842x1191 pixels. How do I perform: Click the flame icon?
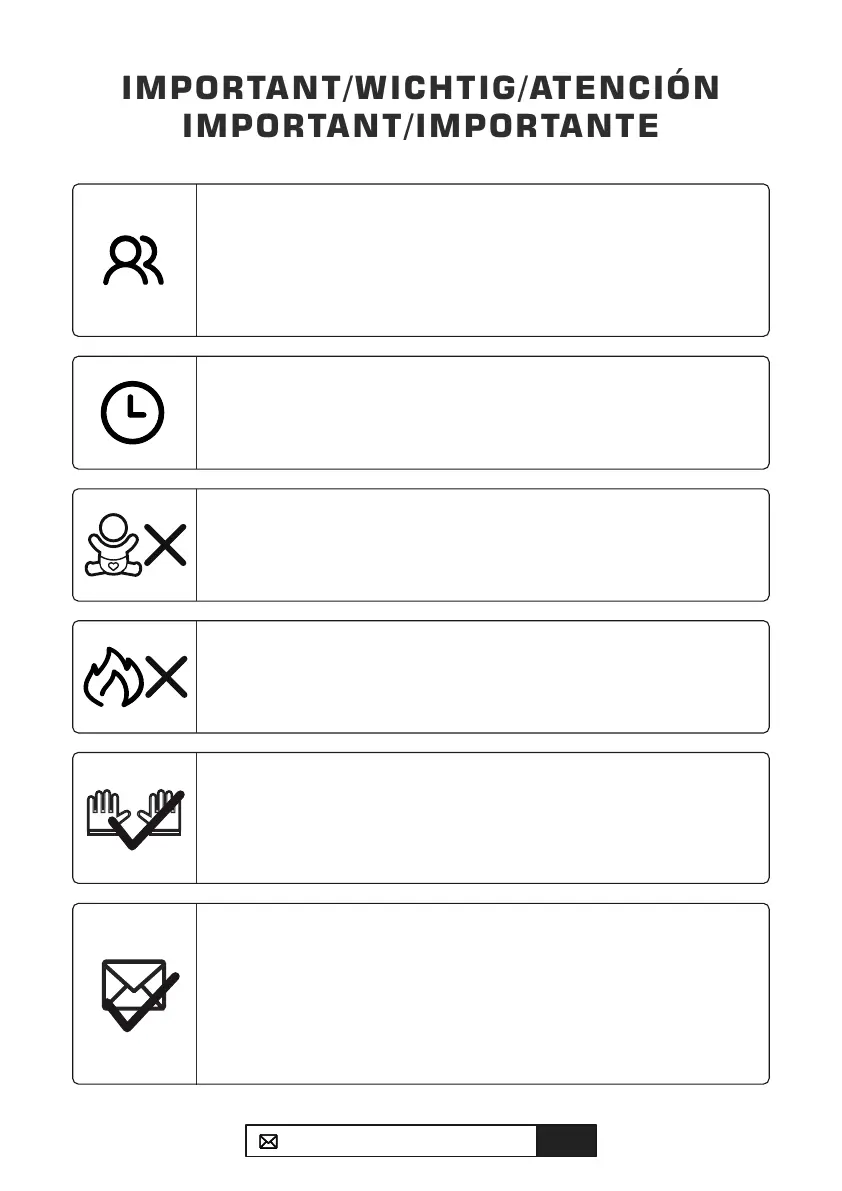(112, 677)
